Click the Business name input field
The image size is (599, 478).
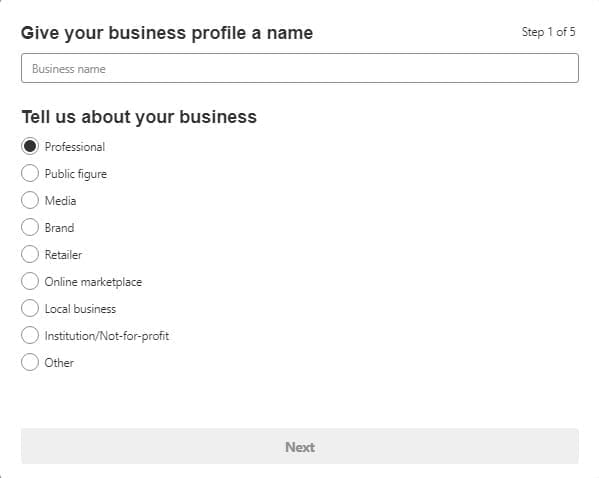click(300, 68)
